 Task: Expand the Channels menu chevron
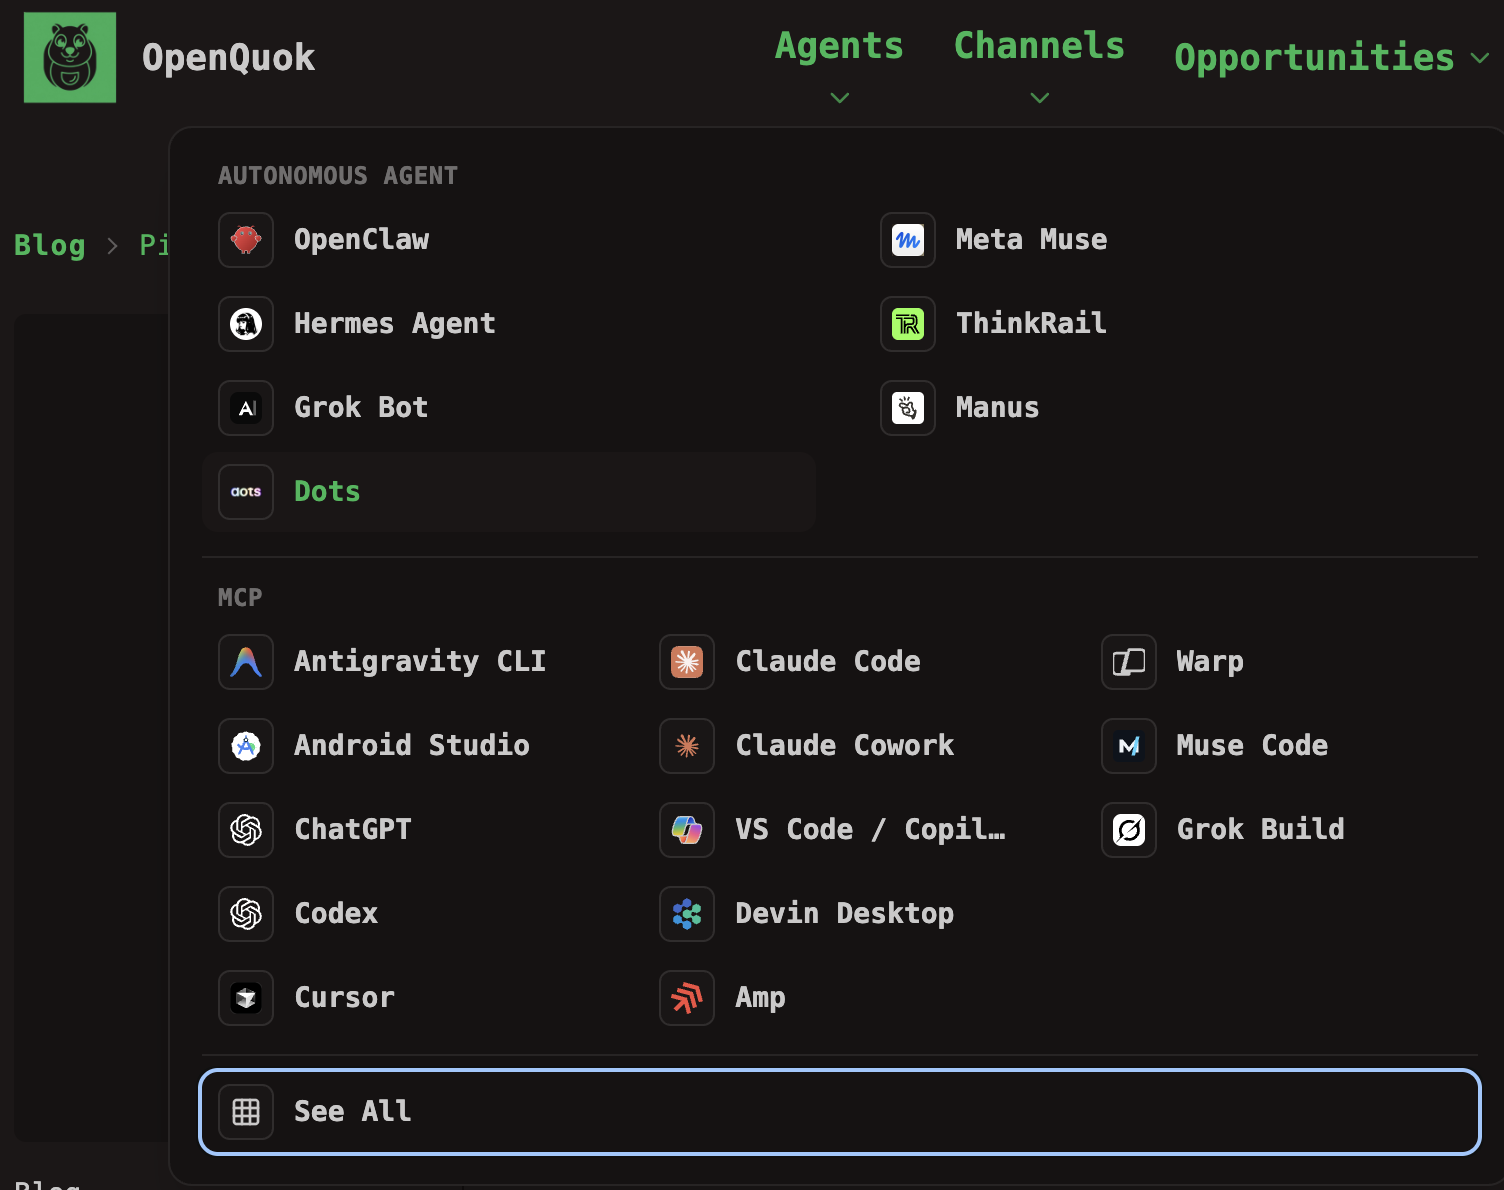click(1040, 98)
